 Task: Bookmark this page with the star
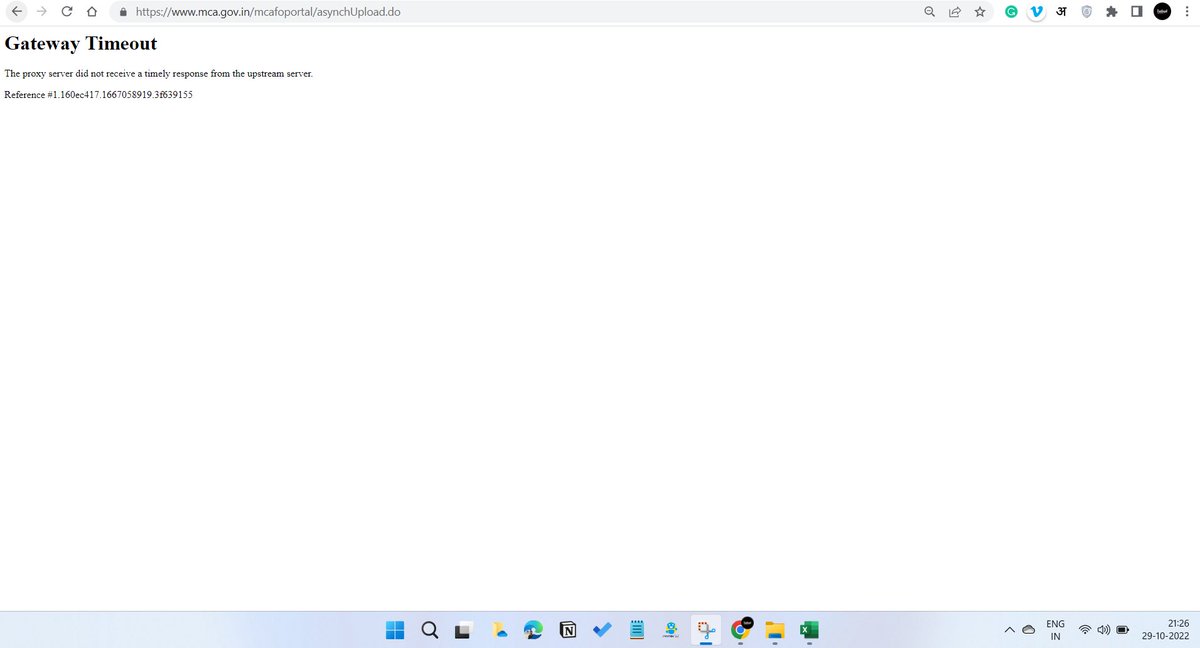pos(980,12)
